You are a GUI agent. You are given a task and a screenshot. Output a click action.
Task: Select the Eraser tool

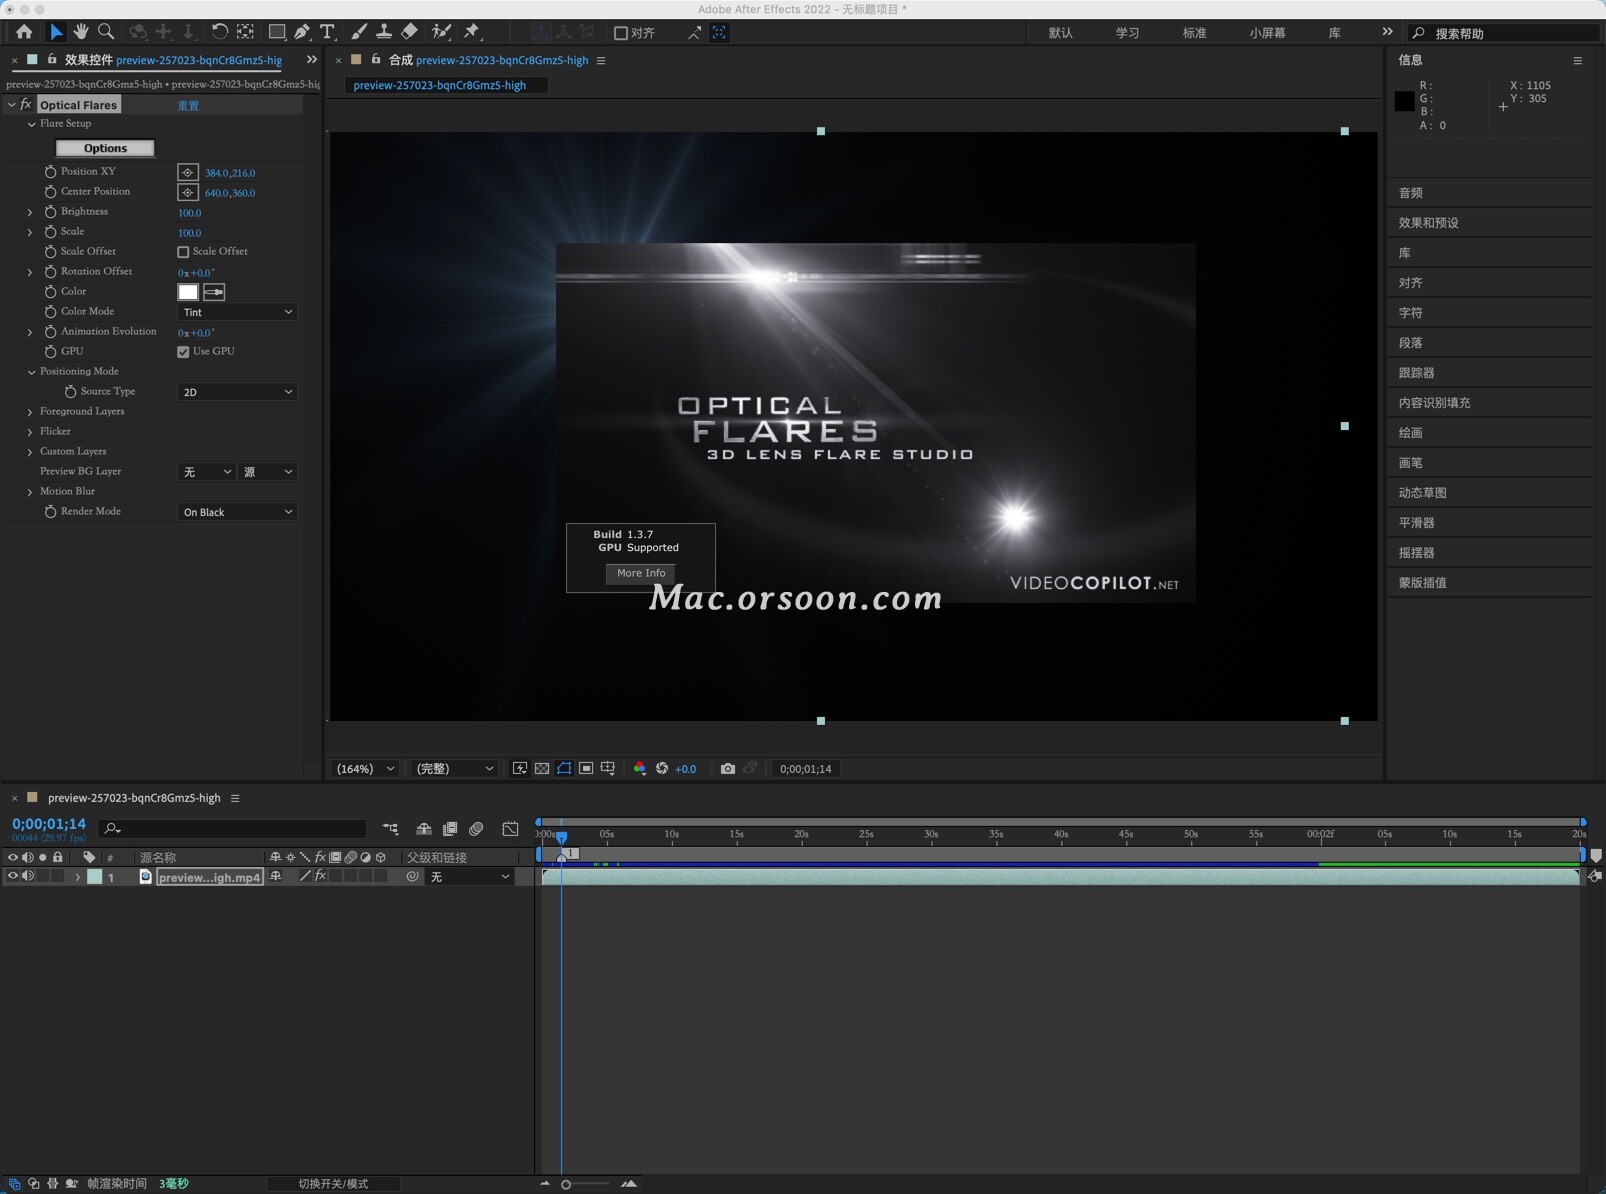(x=410, y=32)
